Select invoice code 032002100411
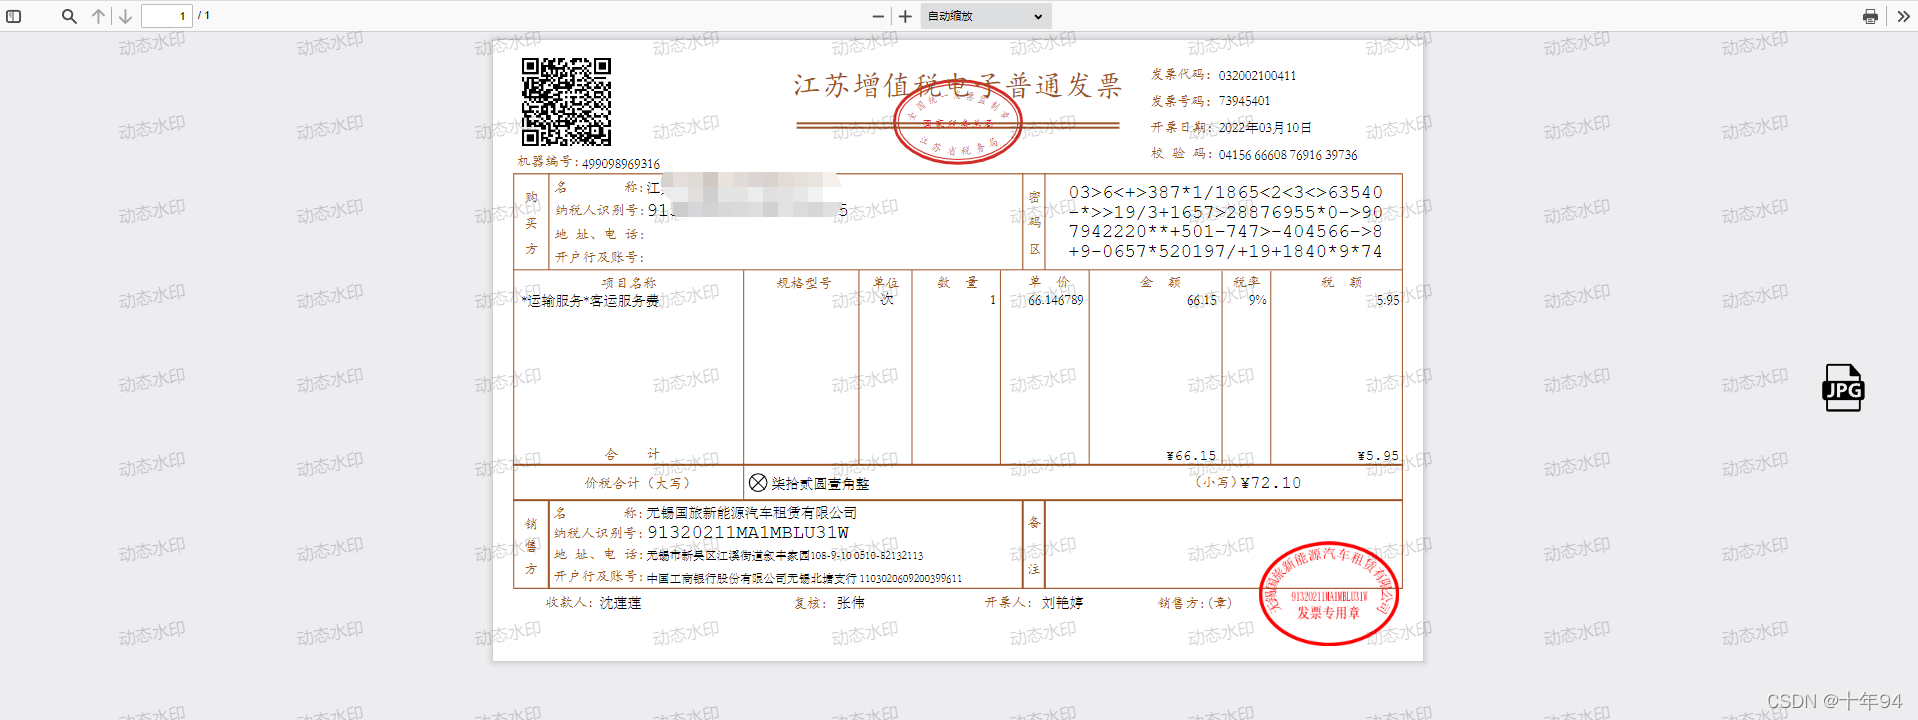 click(x=1257, y=76)
